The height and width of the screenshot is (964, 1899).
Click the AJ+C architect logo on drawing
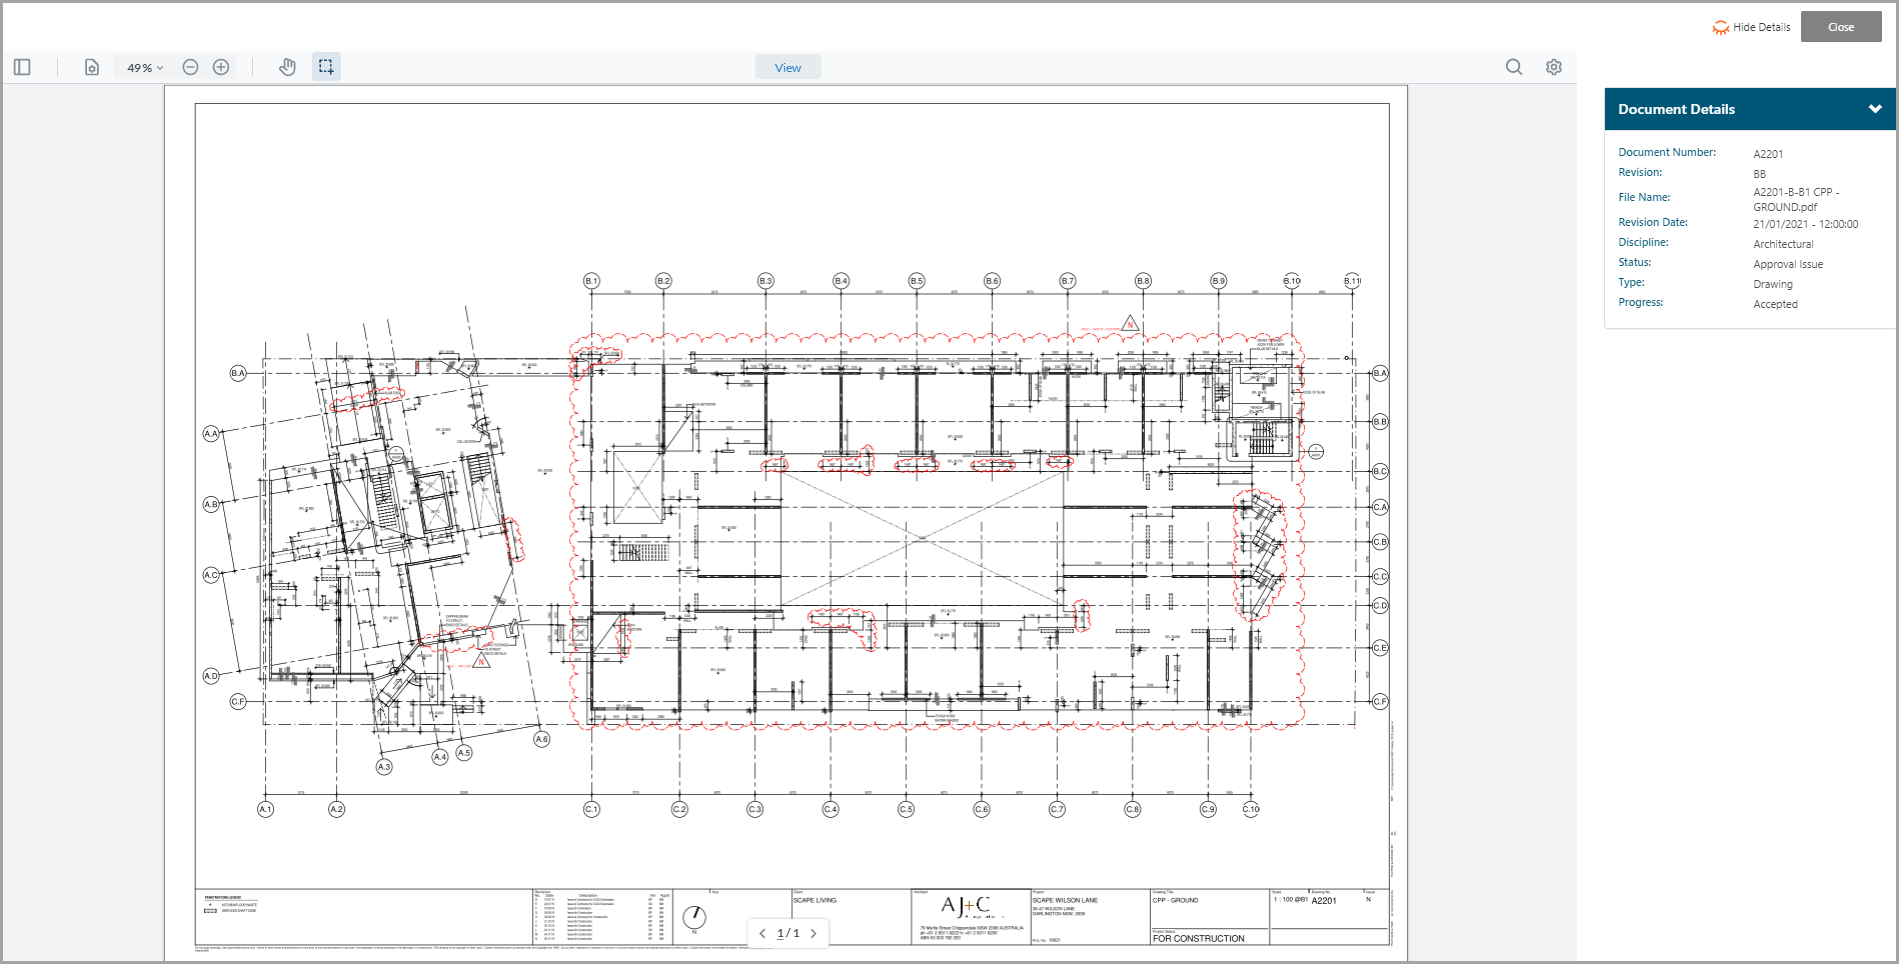[966, 906]
